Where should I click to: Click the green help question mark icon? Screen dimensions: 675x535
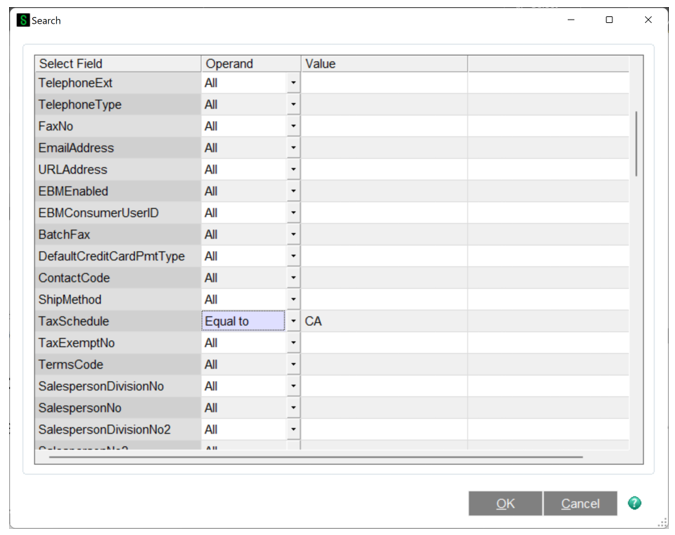coord(634,503)
